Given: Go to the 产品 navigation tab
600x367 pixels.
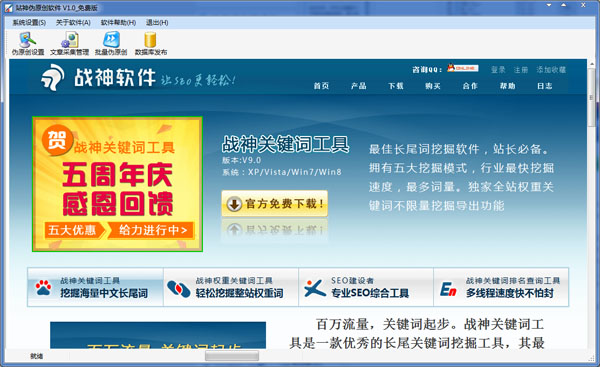Looking at the screenshot, I should tap(359, 86).
